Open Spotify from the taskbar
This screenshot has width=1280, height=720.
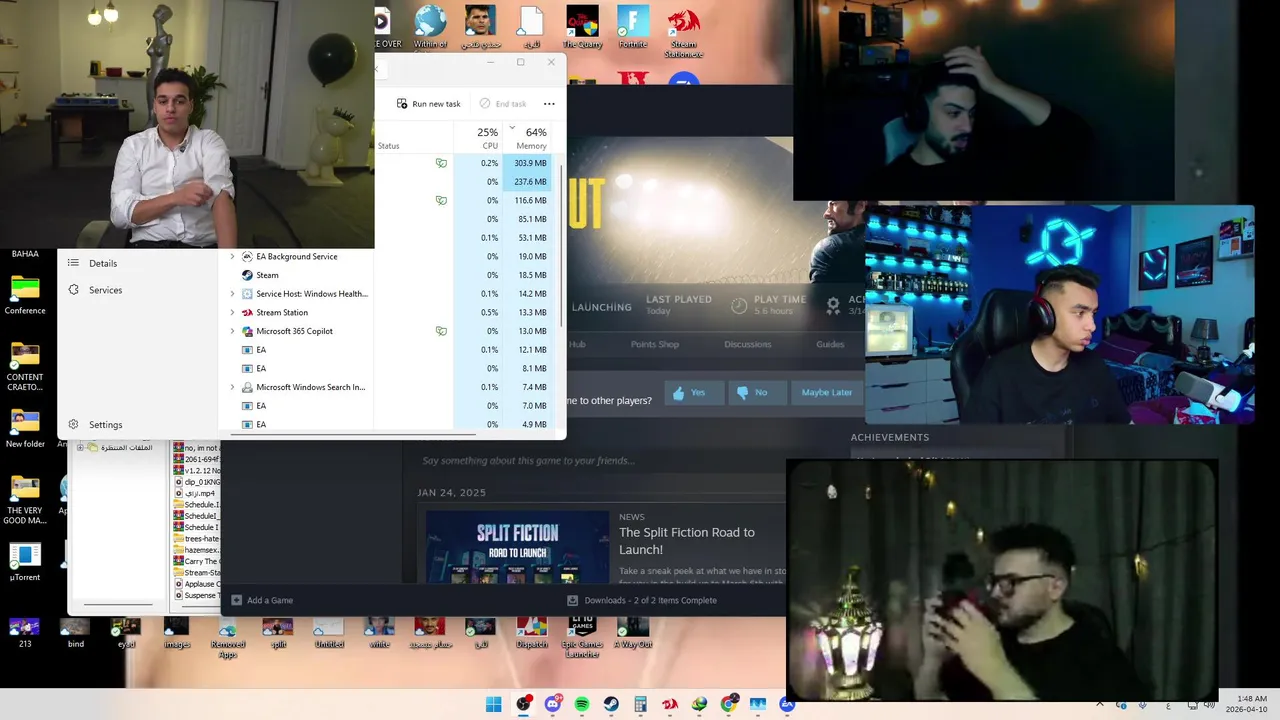pyautogui.click(x=582, y=704)
